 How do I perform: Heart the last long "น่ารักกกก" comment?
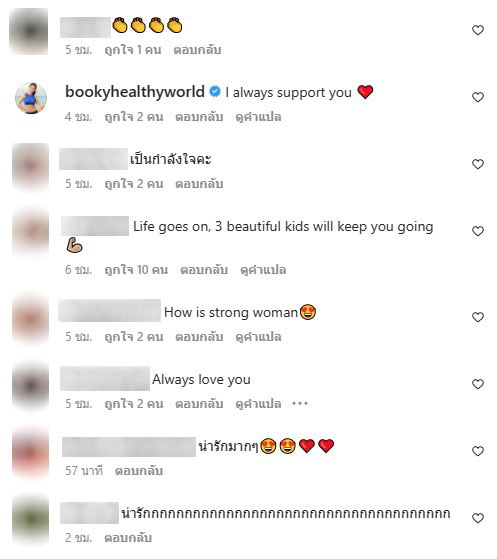[x=477, y=518]
